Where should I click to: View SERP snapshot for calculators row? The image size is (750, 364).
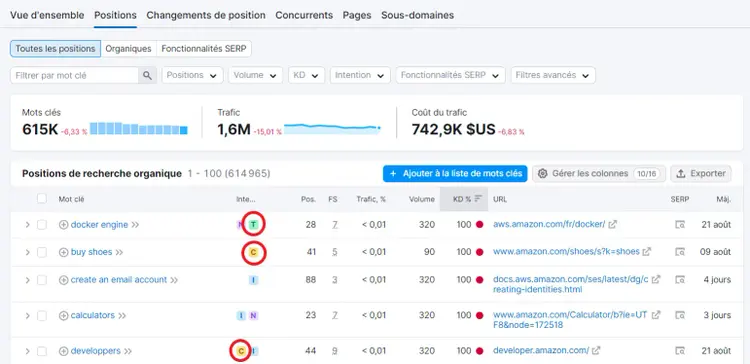click(x=680, y=315)
